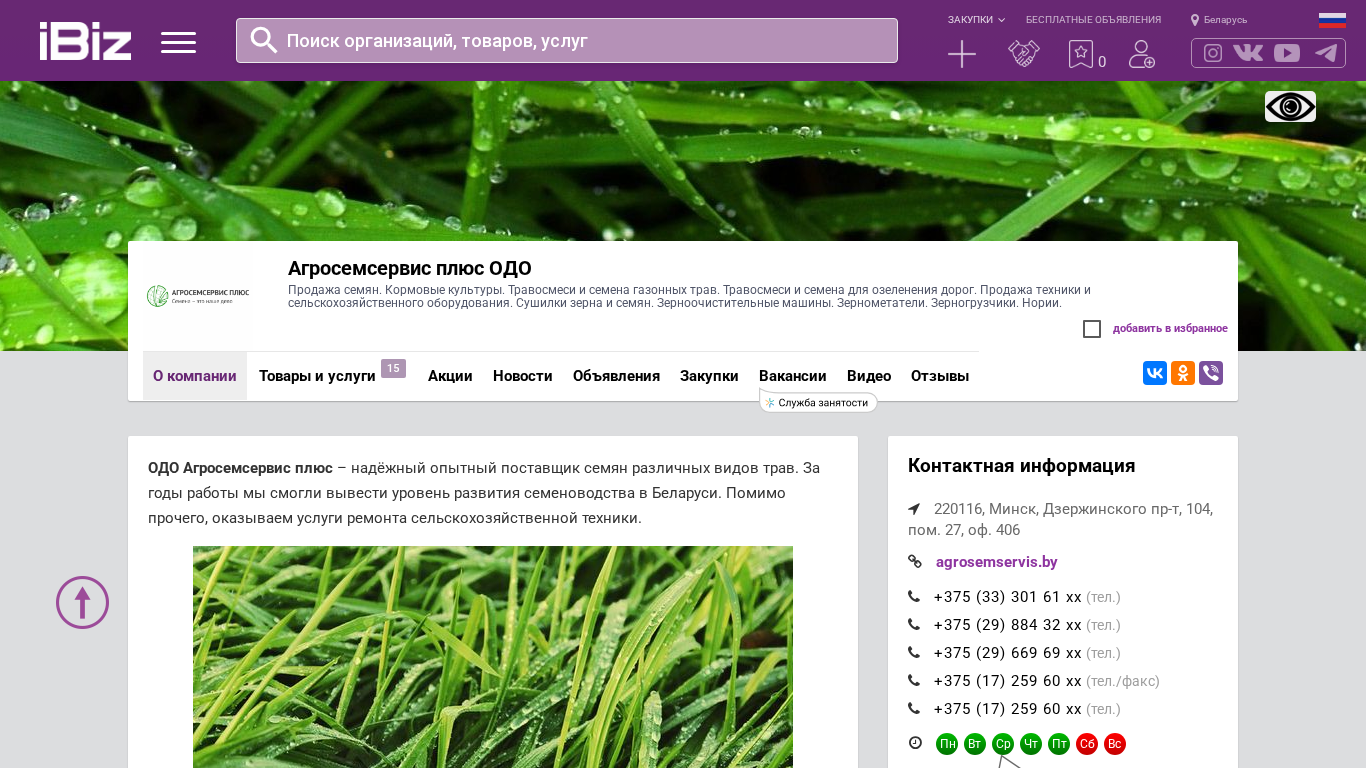1366x768 pixels.
Task: Click the company title Агросемсервис плюс ОДО
Action: tap(410, 268)
